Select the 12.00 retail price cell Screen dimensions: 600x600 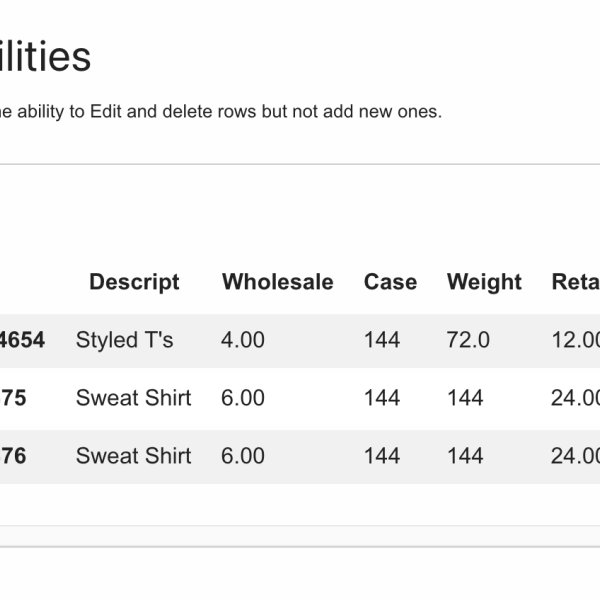pyautogui.click(x=575, y=340)
